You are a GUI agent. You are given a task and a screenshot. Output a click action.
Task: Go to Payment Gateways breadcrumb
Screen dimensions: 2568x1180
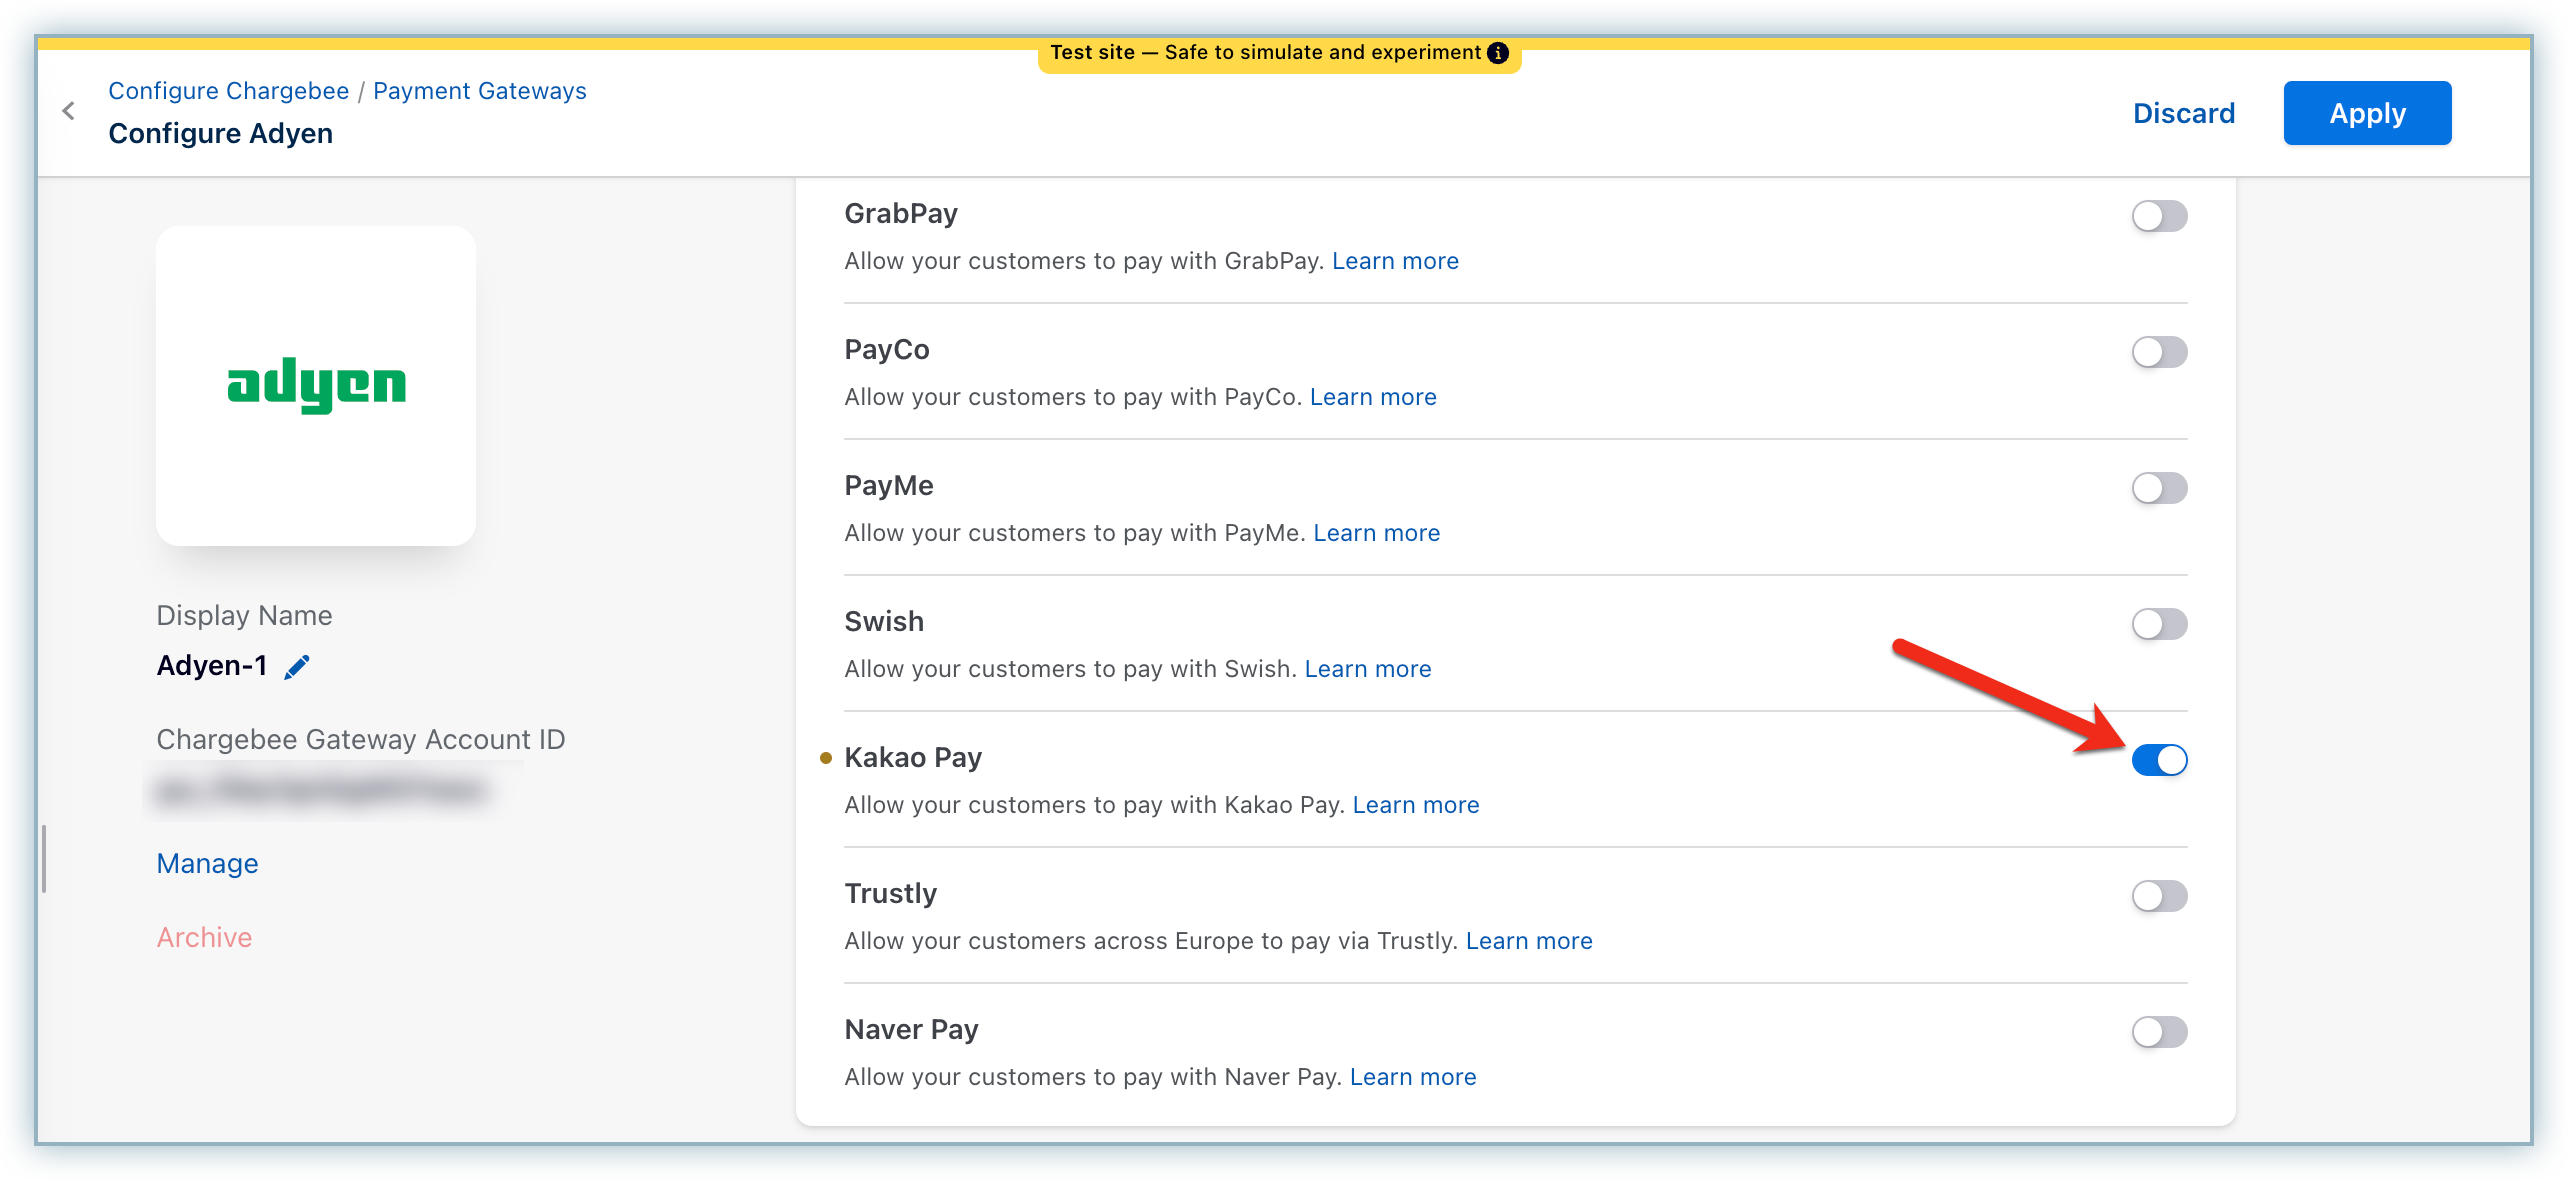point(480,91)
